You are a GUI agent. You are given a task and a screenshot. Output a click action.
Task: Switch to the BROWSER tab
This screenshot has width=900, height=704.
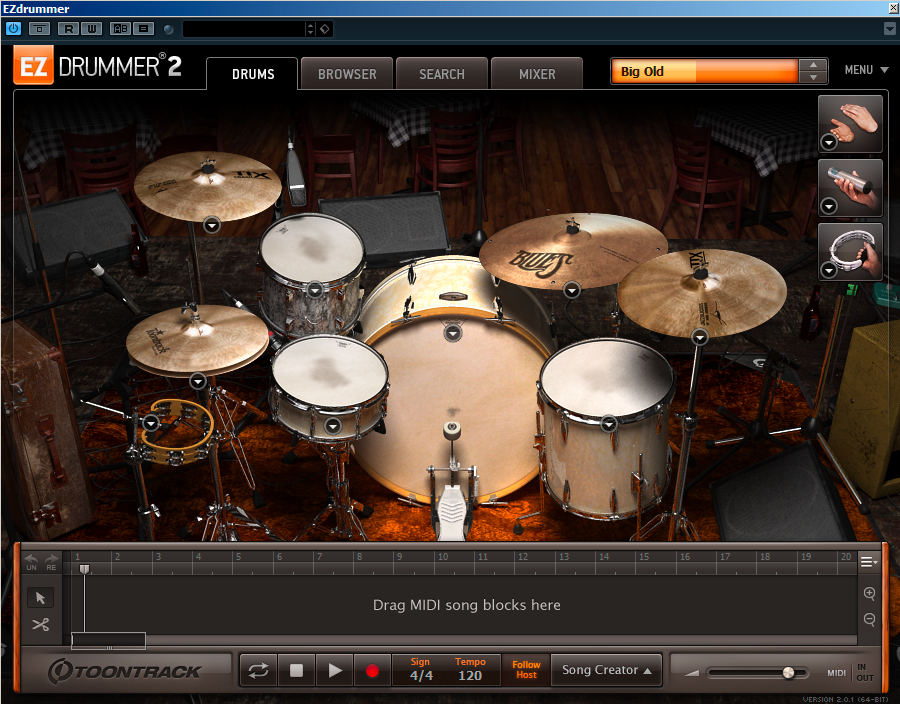point(347,74)
